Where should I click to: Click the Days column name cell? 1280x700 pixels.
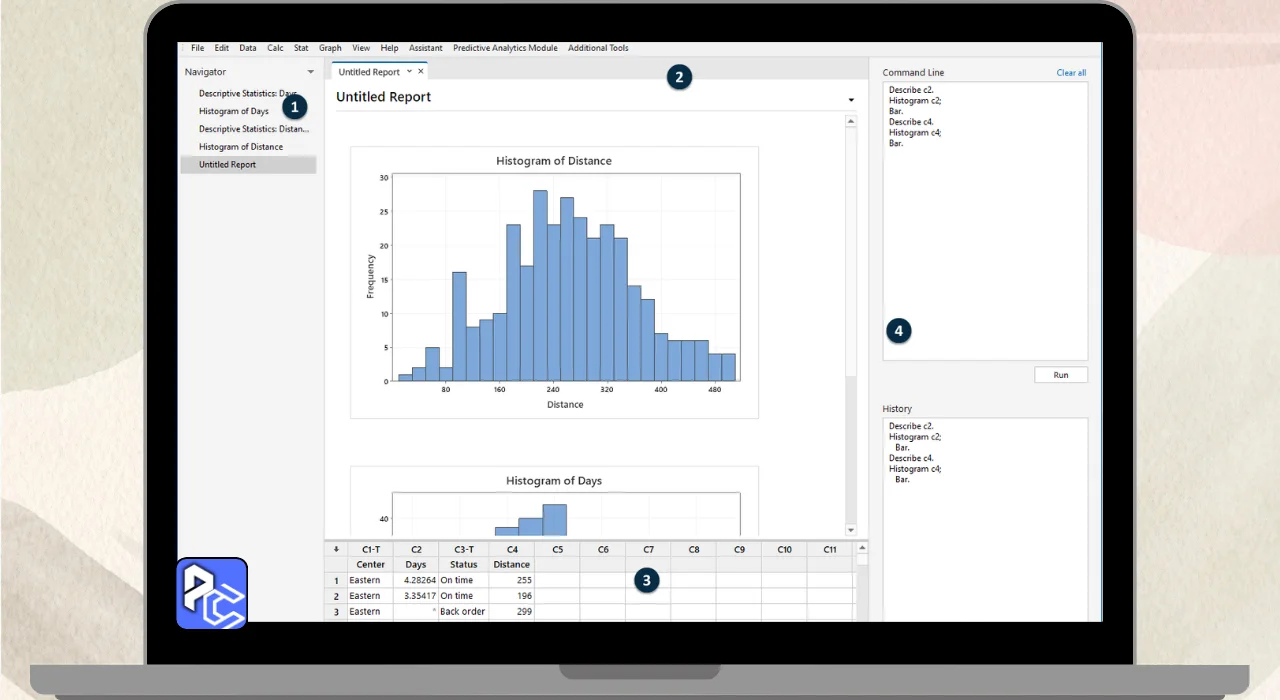pos(416,564)
